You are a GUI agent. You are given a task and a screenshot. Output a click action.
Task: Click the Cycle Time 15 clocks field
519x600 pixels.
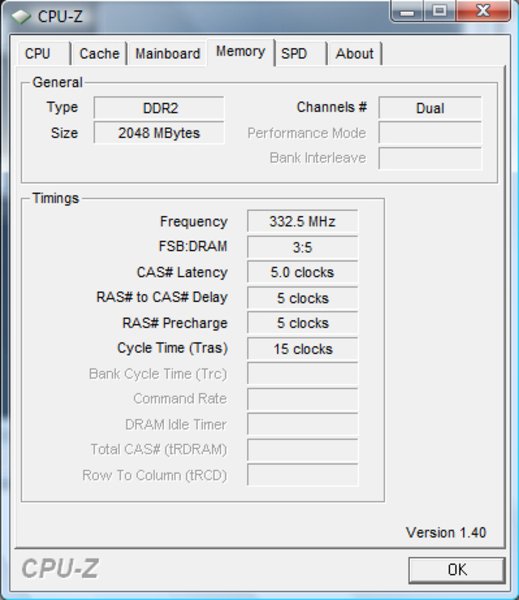tap(302, 349)
